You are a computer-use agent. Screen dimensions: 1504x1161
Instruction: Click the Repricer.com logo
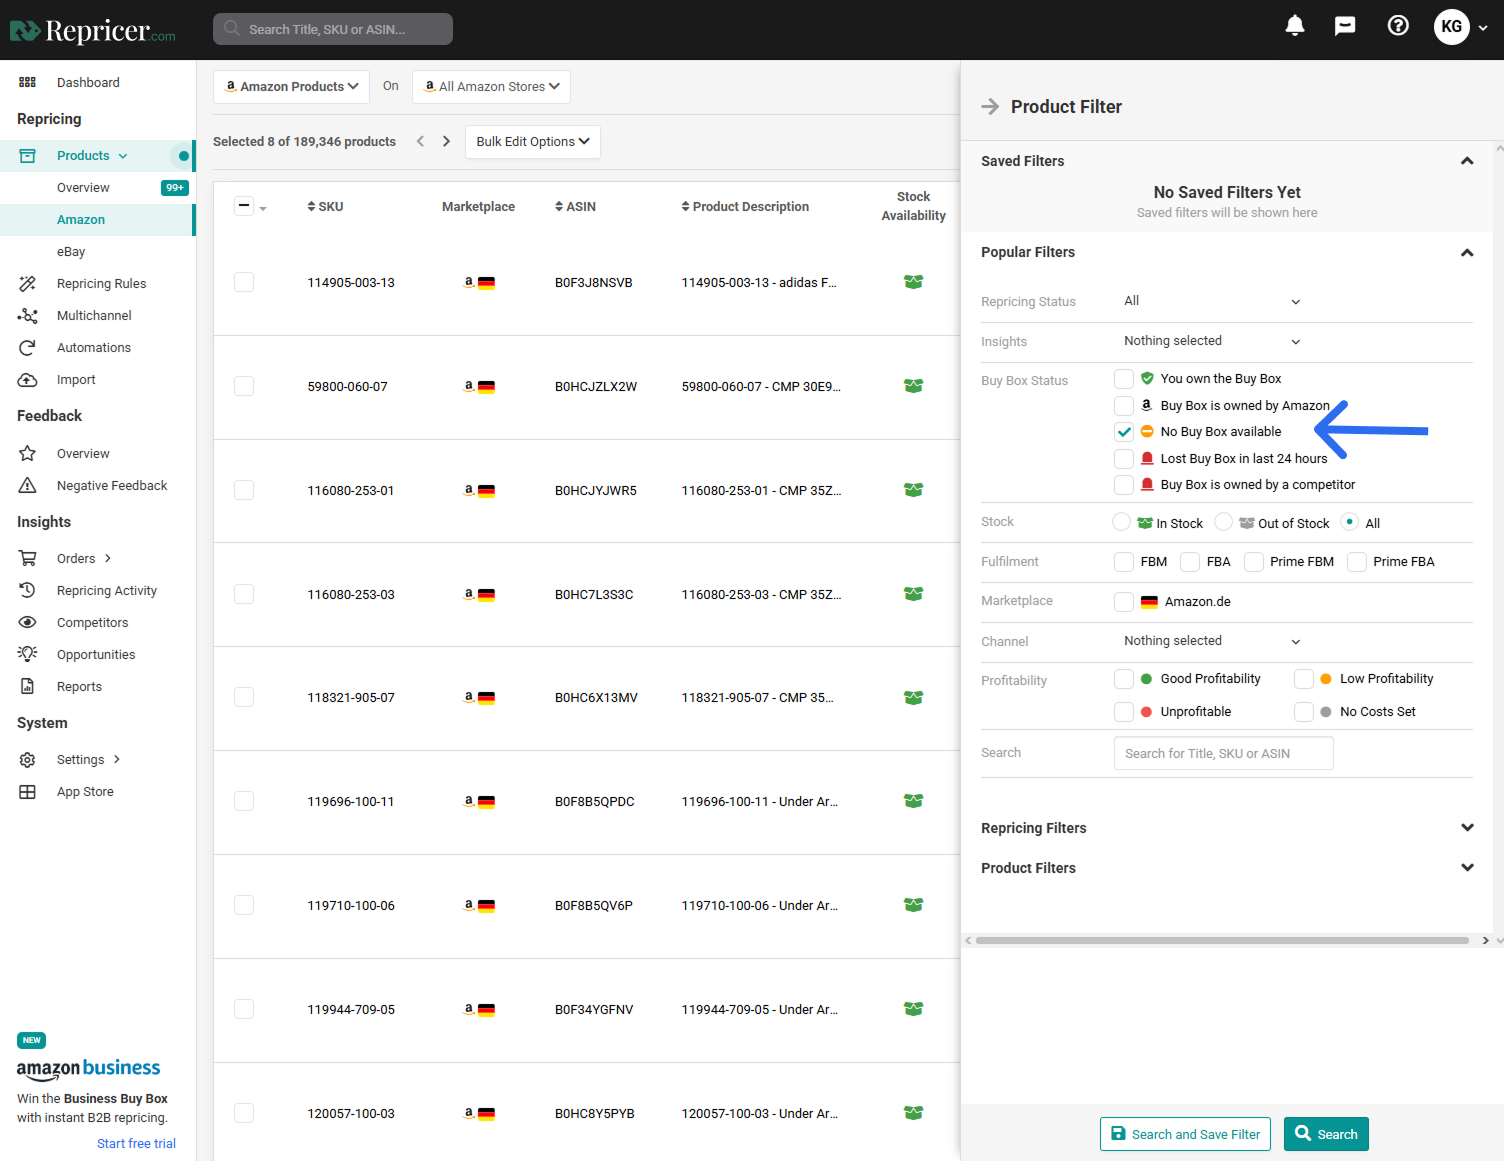pyautogui.click(x=93, y=31)
